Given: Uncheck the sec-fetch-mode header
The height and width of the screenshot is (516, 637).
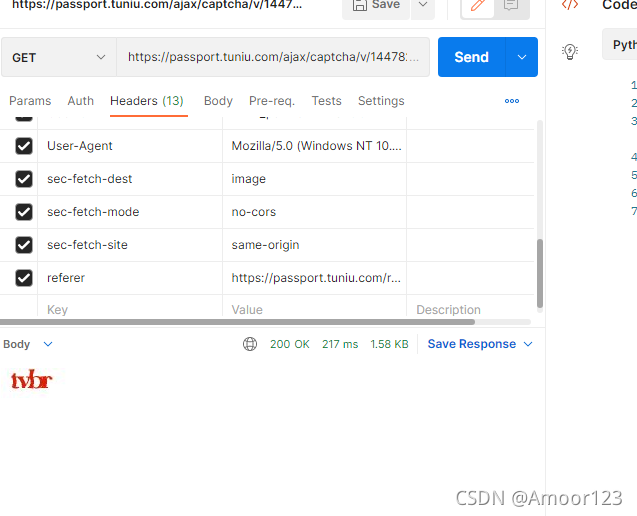Looking at the screenshot, I should 24,212.
